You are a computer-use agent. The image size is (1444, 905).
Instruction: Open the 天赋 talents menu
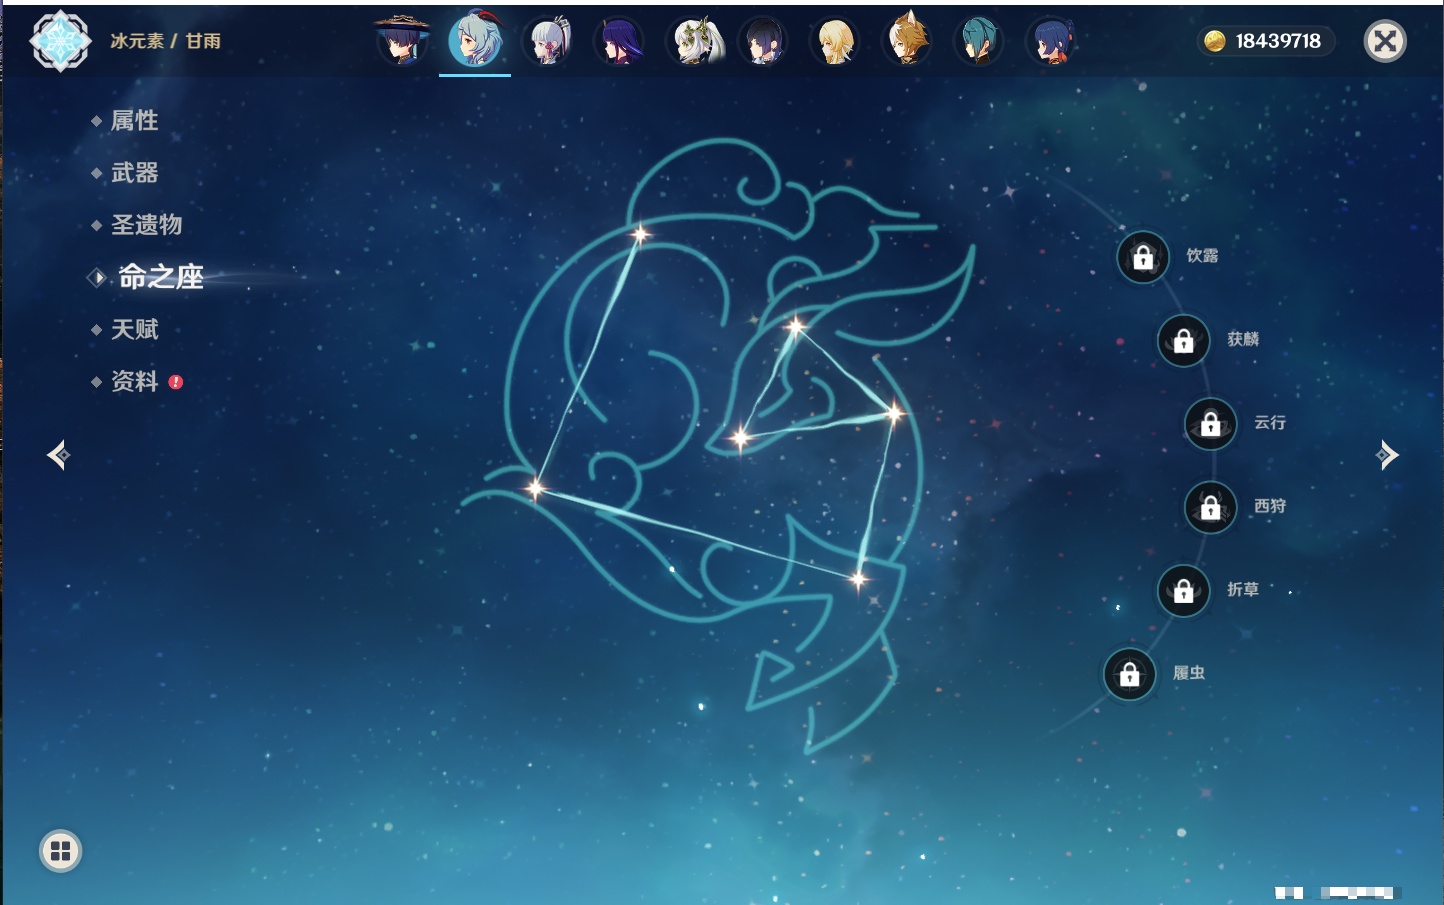coord(134,329)
